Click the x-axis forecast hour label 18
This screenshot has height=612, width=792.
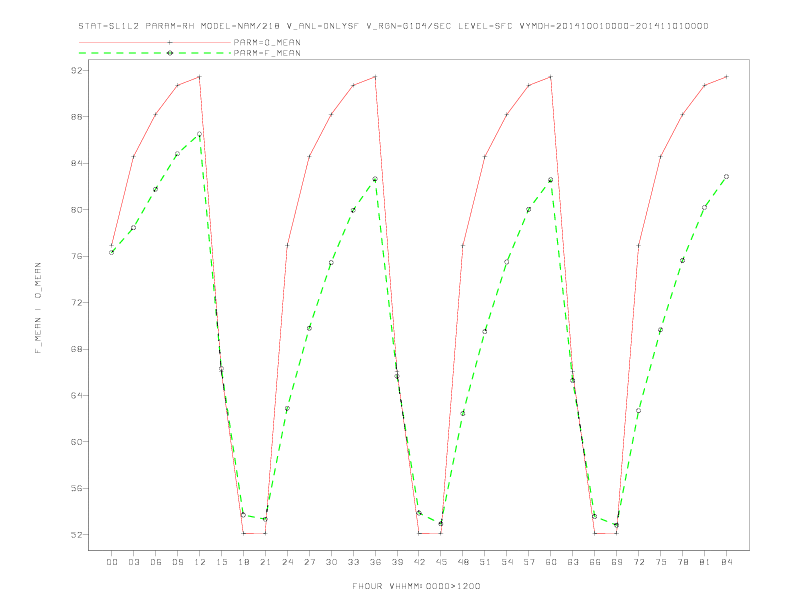tap(243, 562)
